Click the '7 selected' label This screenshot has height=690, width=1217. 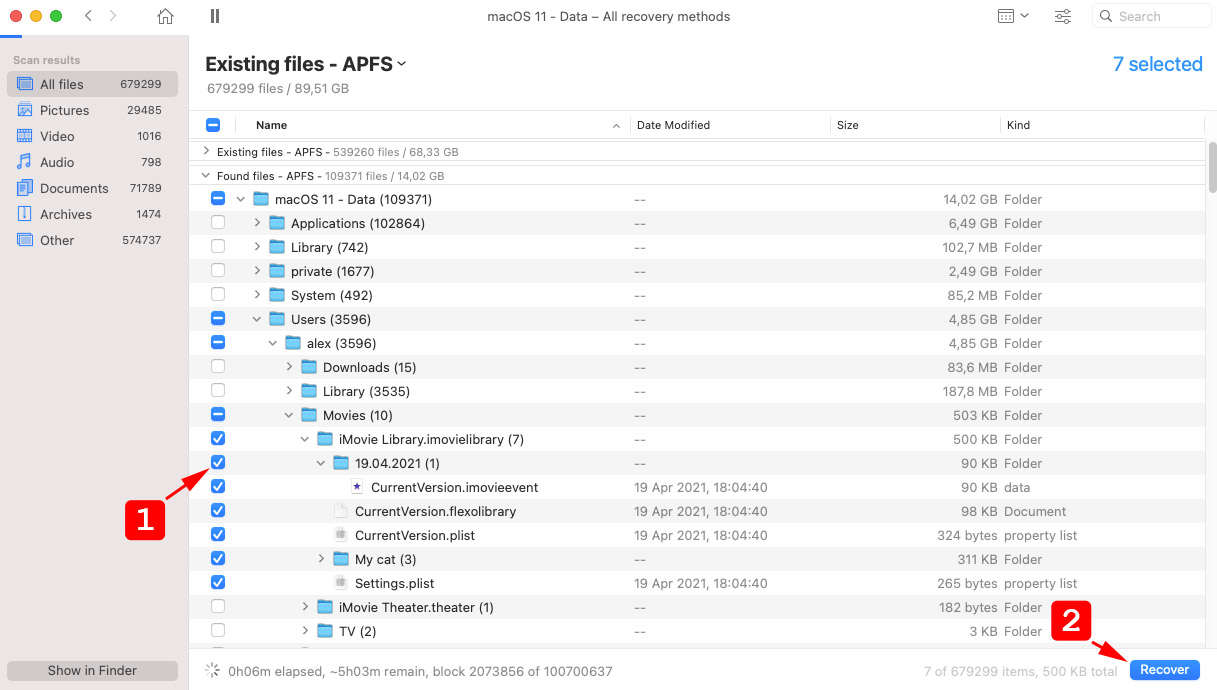(x=1158, y=64)
